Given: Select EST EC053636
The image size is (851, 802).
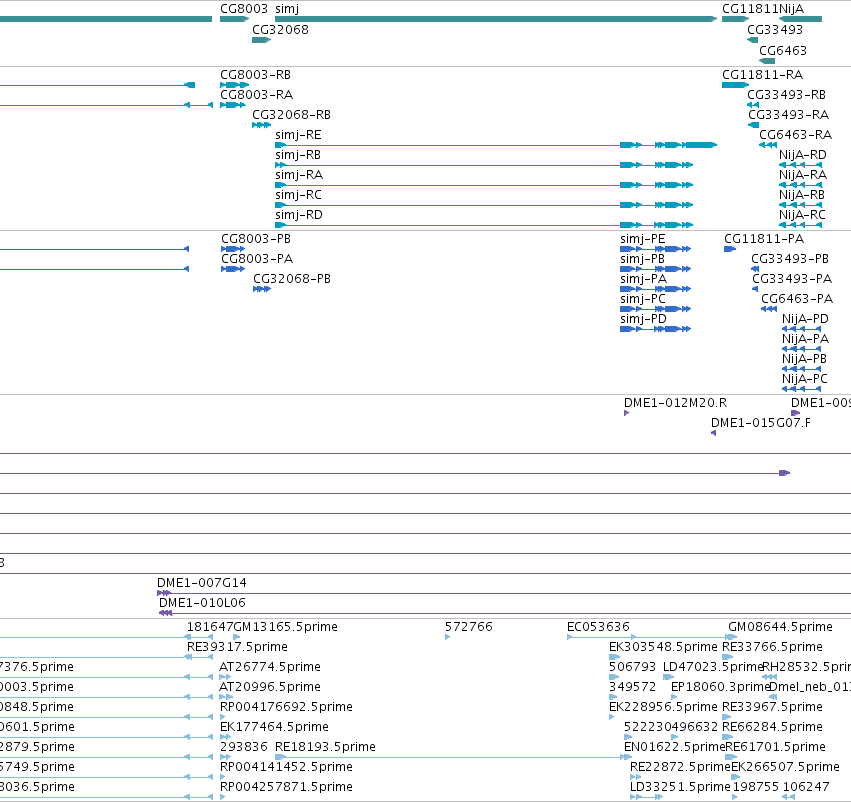Looking at the screenshot, I should click(x=598, y=627).
